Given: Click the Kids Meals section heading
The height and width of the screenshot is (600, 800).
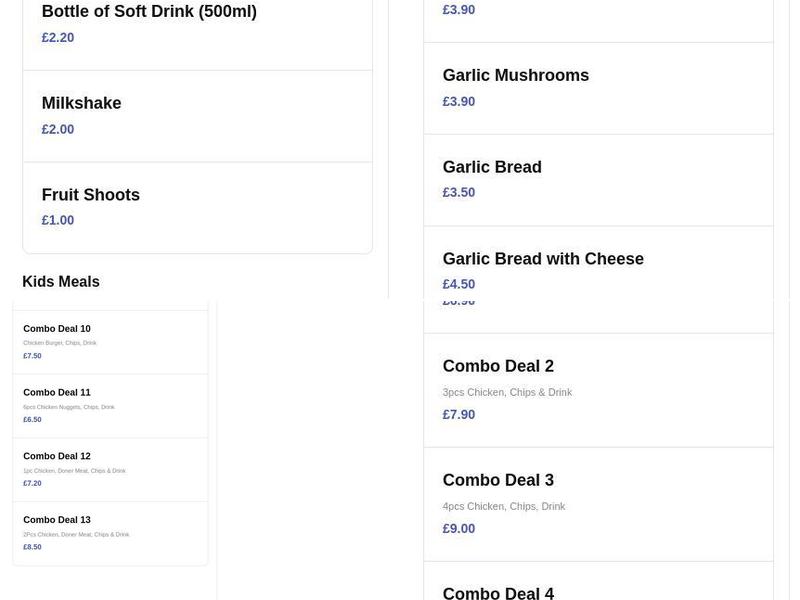Looking at the screenshot, I should click(x=60, y=281).
